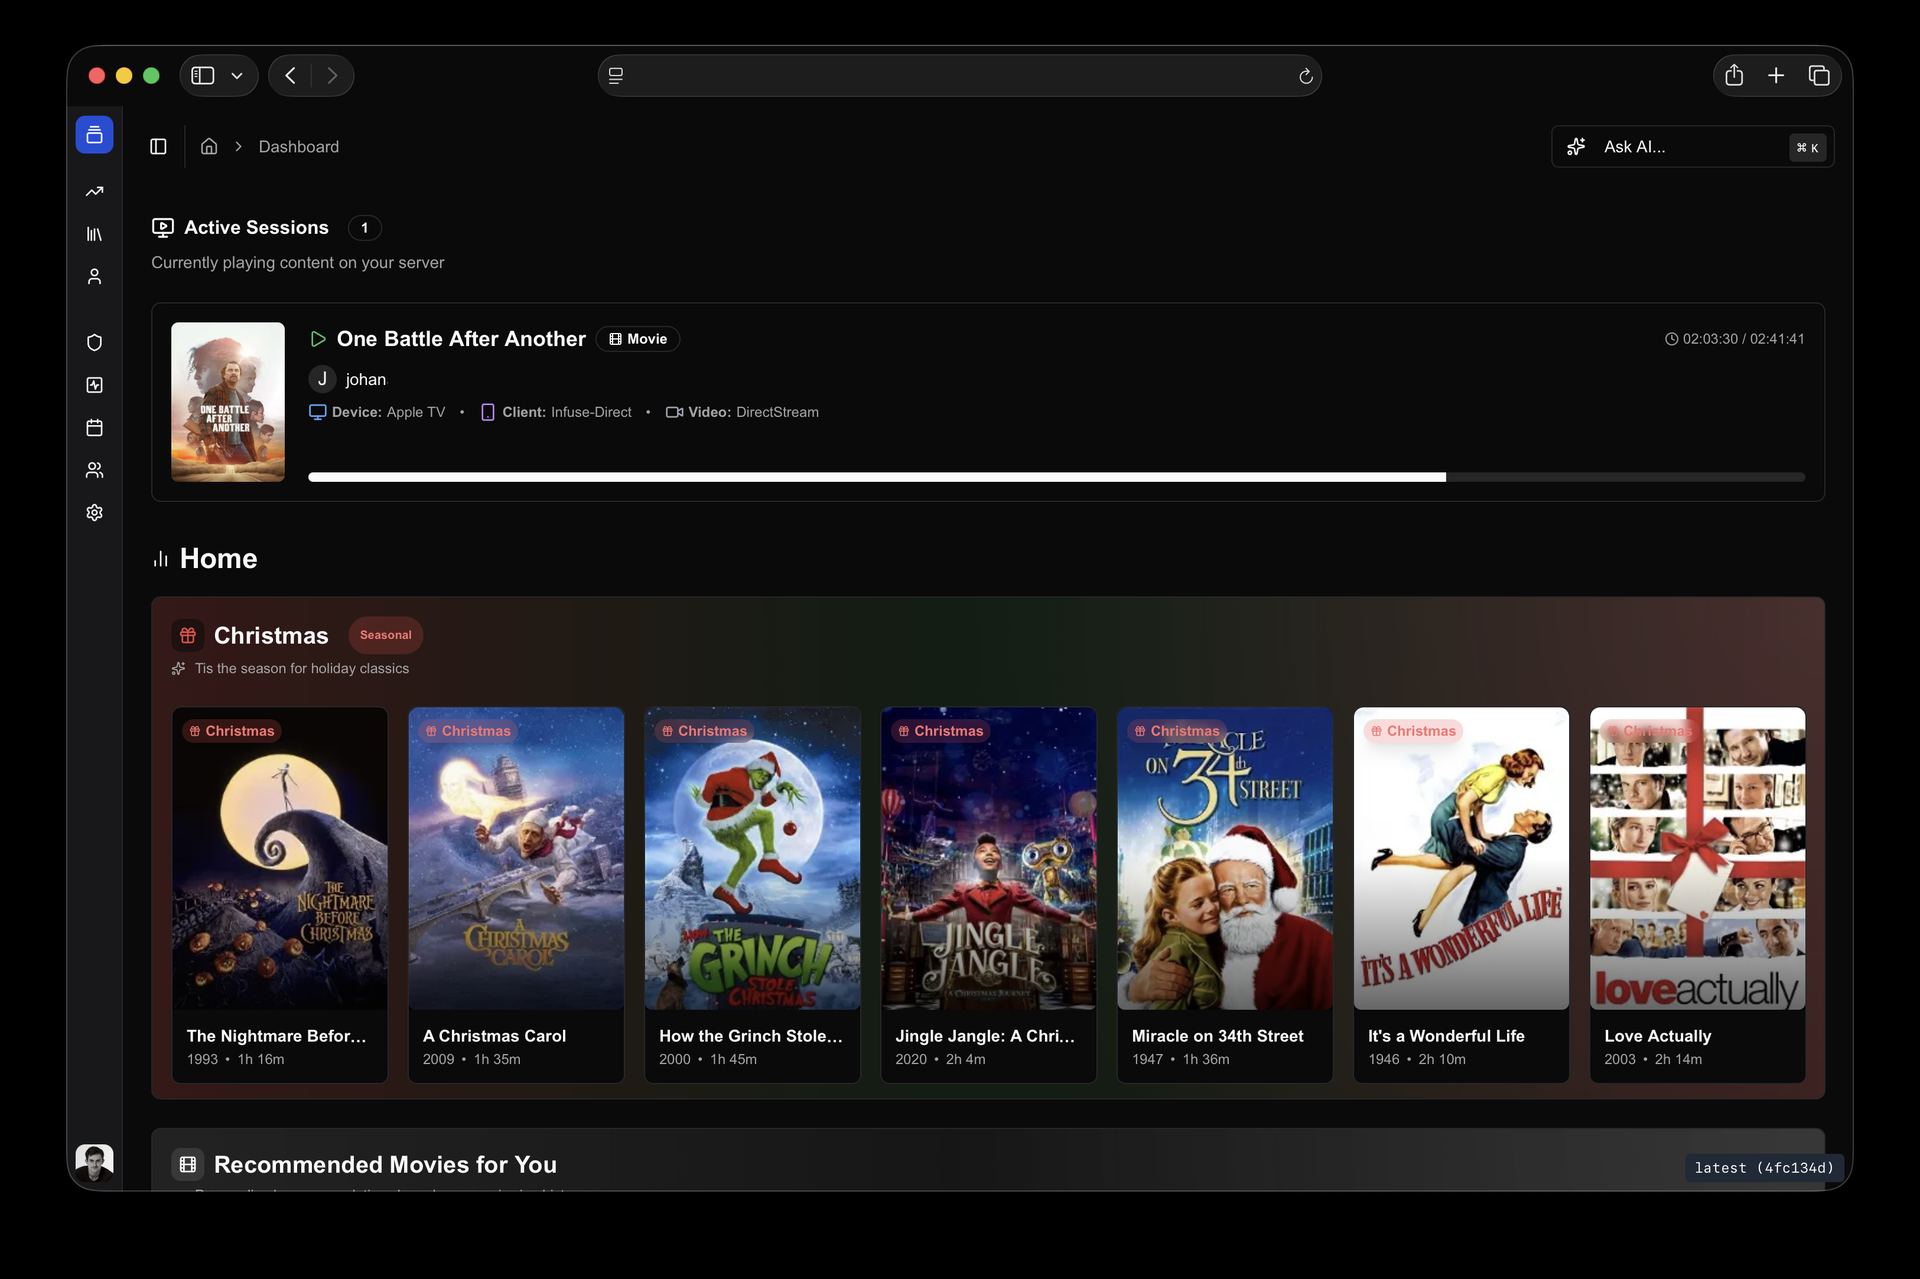The width and height of the screenshot is (1920, 1279).
Task: Open the Love Actually movie card
Action: coord(1697,895)
